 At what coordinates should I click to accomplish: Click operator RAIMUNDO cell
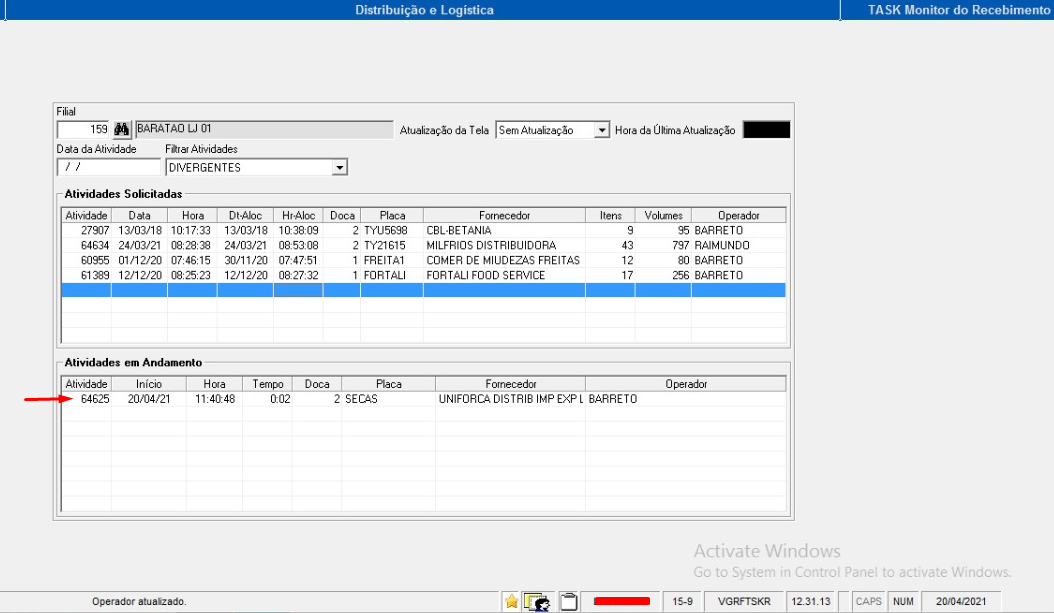click(738, 245)
